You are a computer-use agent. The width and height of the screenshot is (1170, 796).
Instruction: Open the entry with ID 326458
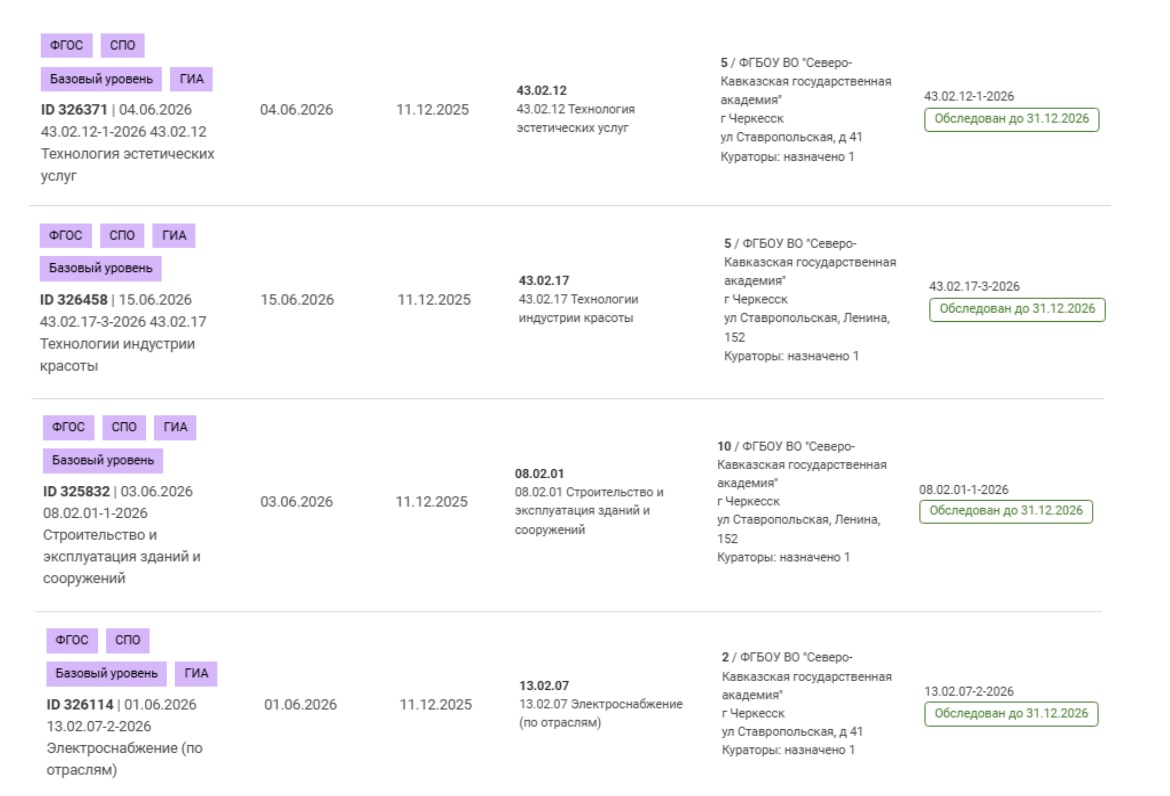click(75, 299)
